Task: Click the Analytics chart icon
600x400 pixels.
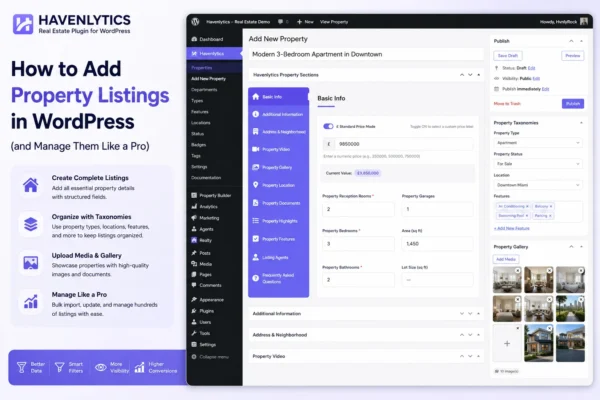Action: point(194,206)
